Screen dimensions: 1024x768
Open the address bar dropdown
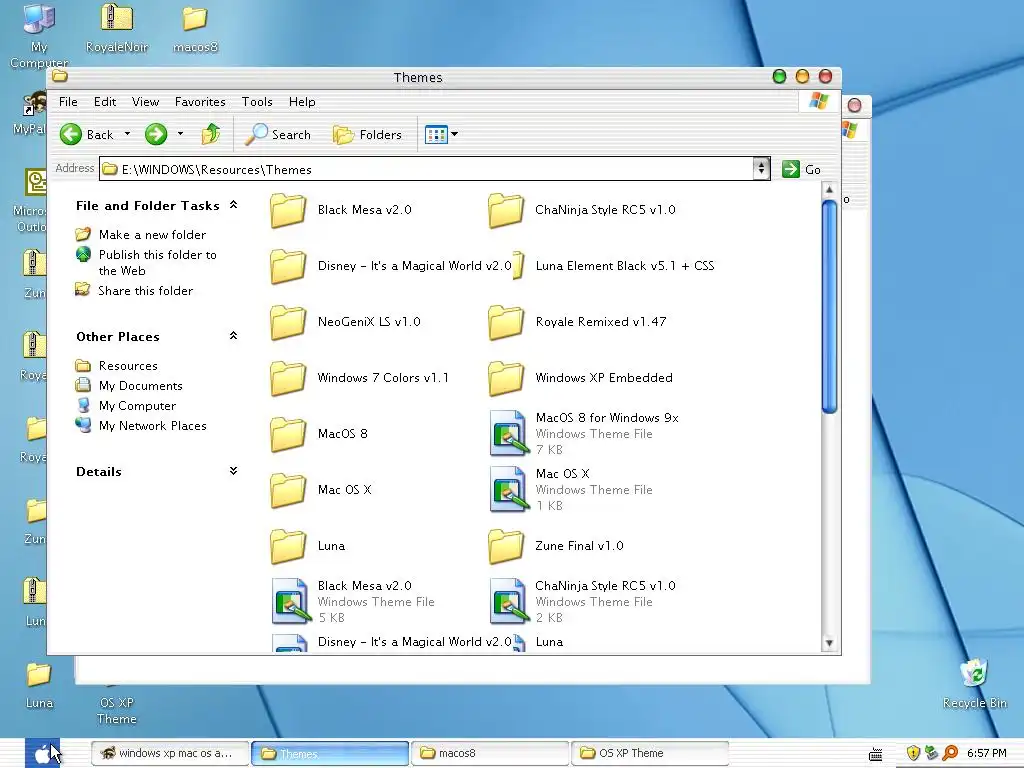pyautogui.click(x=761, y=168)
